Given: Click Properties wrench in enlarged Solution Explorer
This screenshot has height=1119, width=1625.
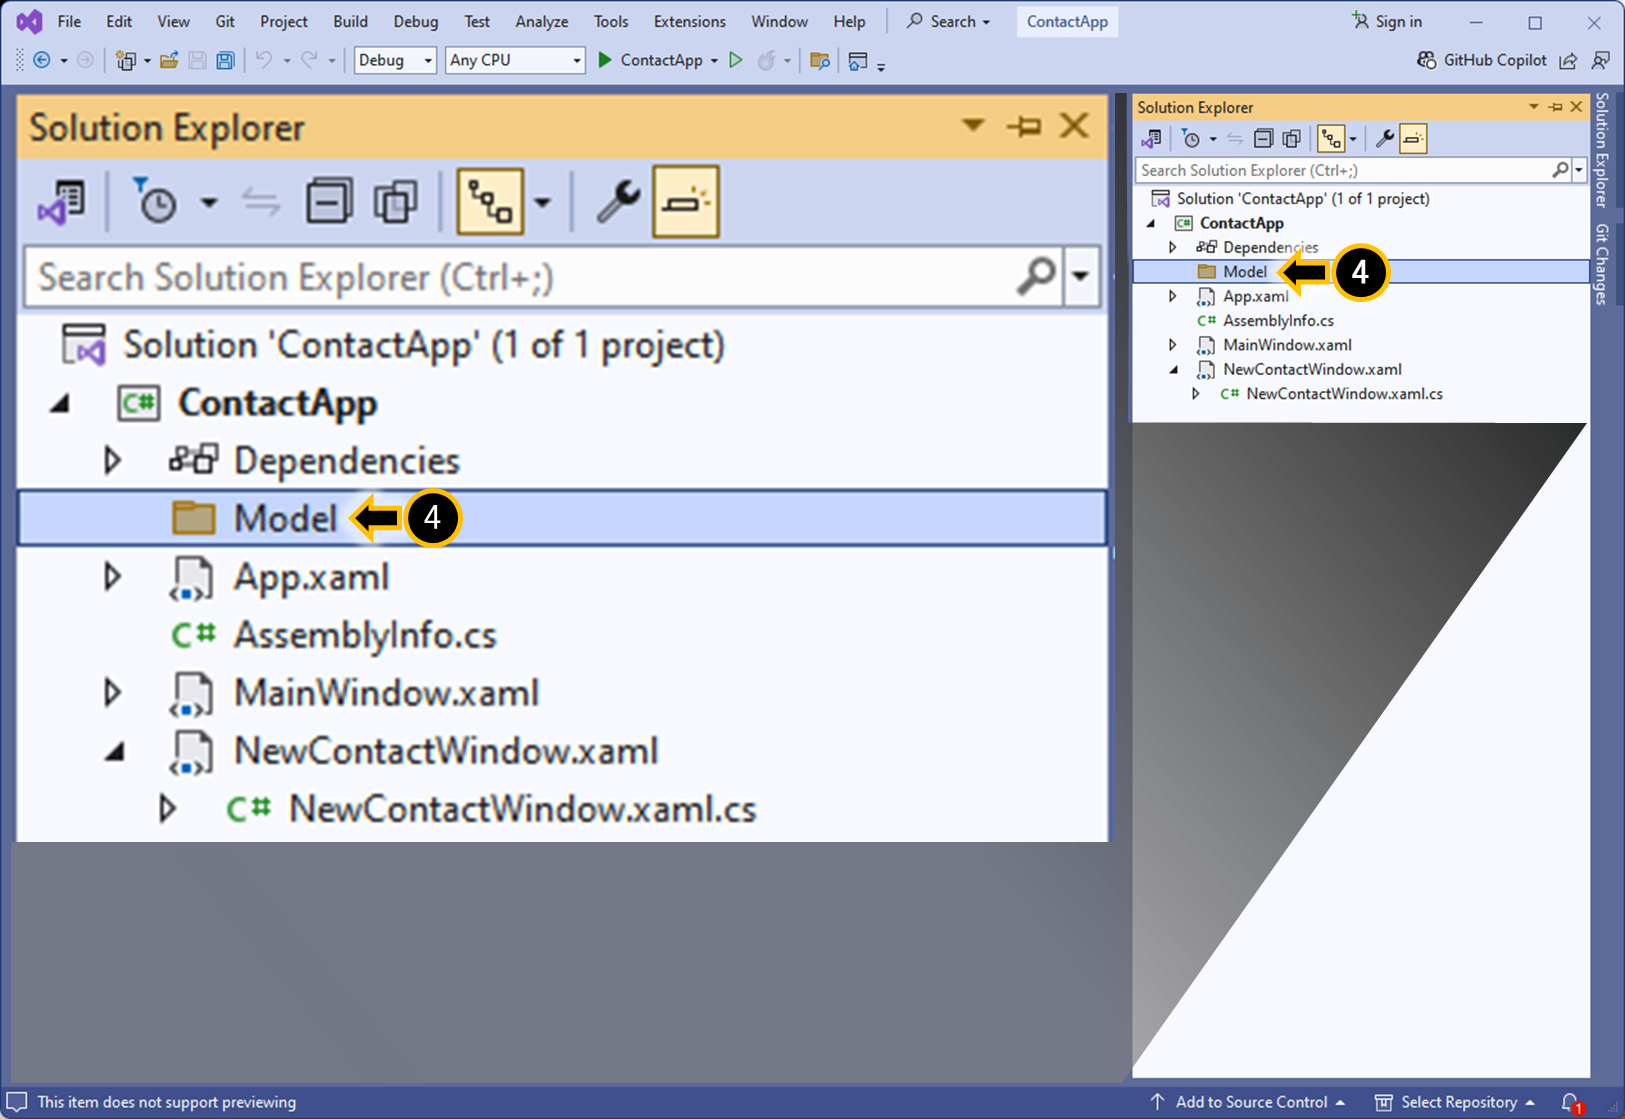Looking at the screenshot, I should 618,202.
